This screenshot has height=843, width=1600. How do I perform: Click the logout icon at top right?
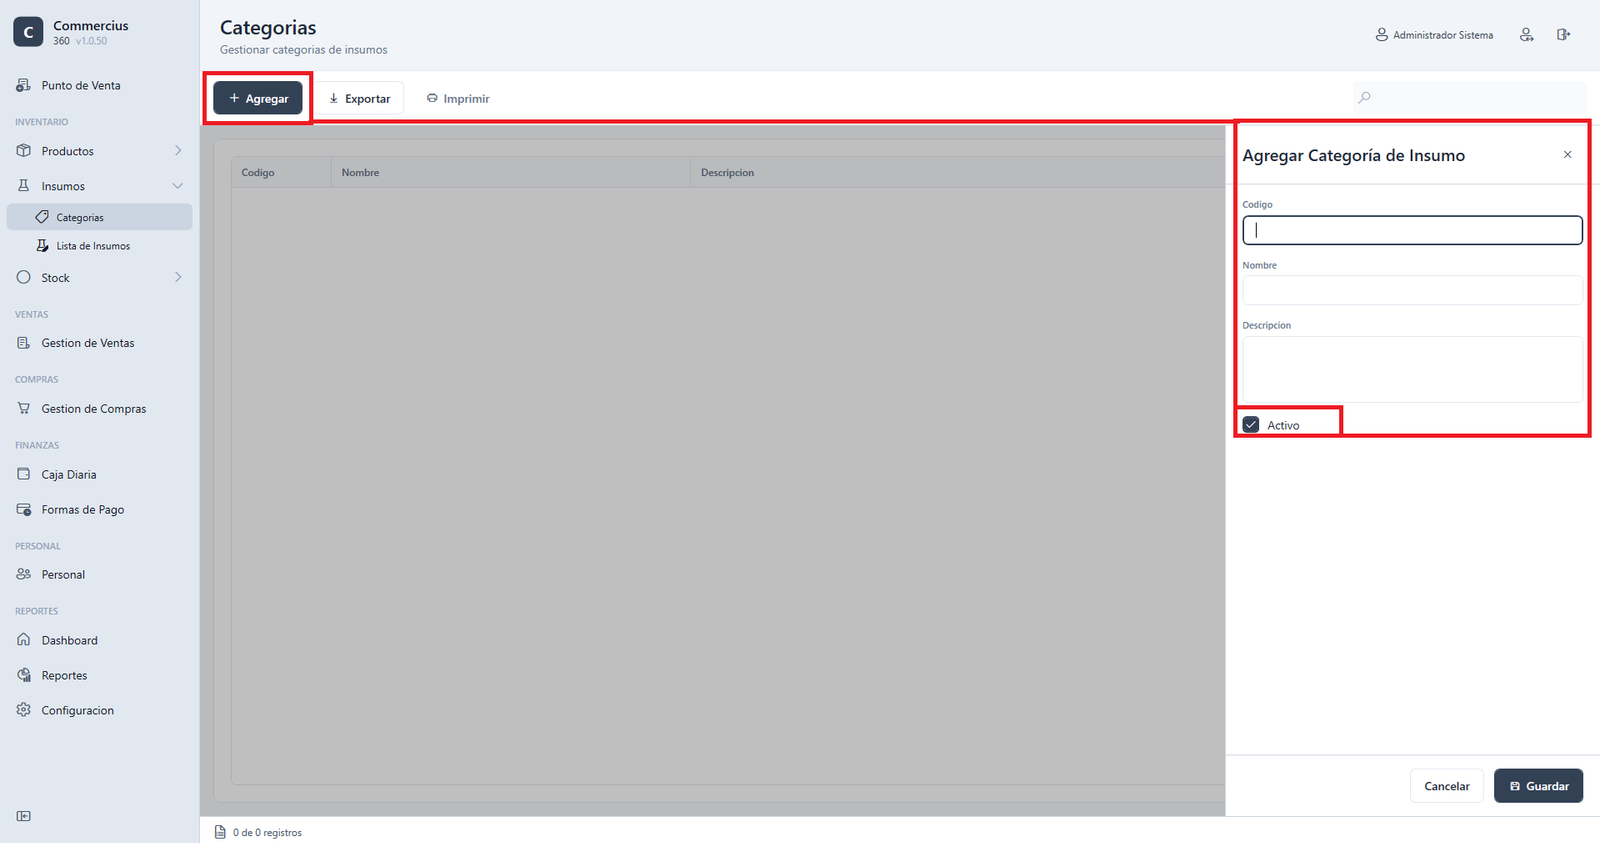(x=1563, y=35)
